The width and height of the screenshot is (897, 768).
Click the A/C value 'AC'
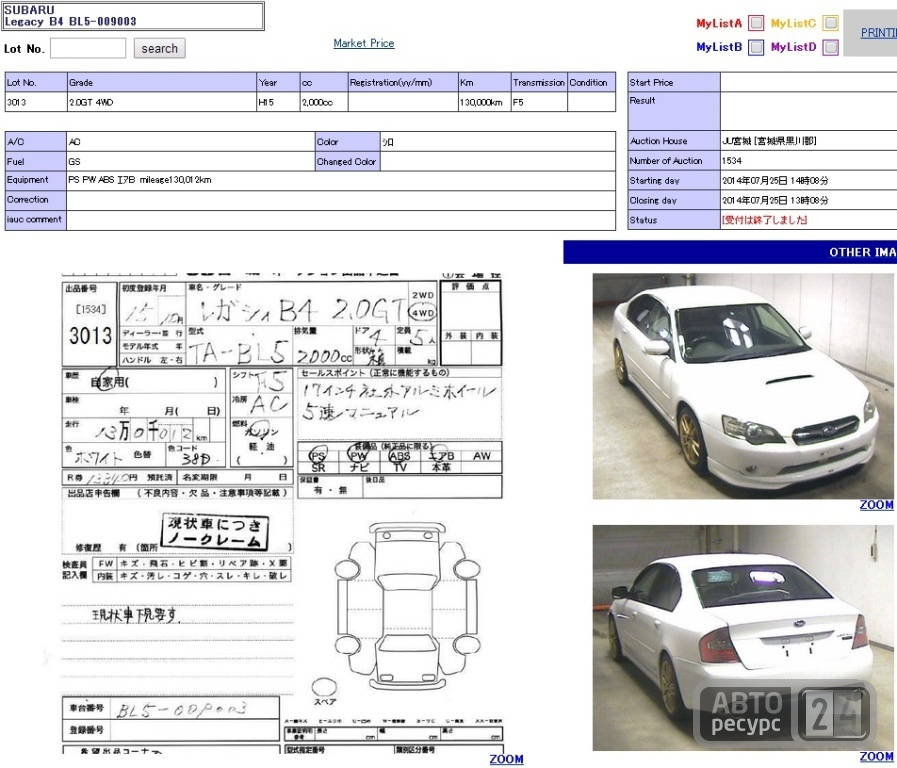(74, 142)
